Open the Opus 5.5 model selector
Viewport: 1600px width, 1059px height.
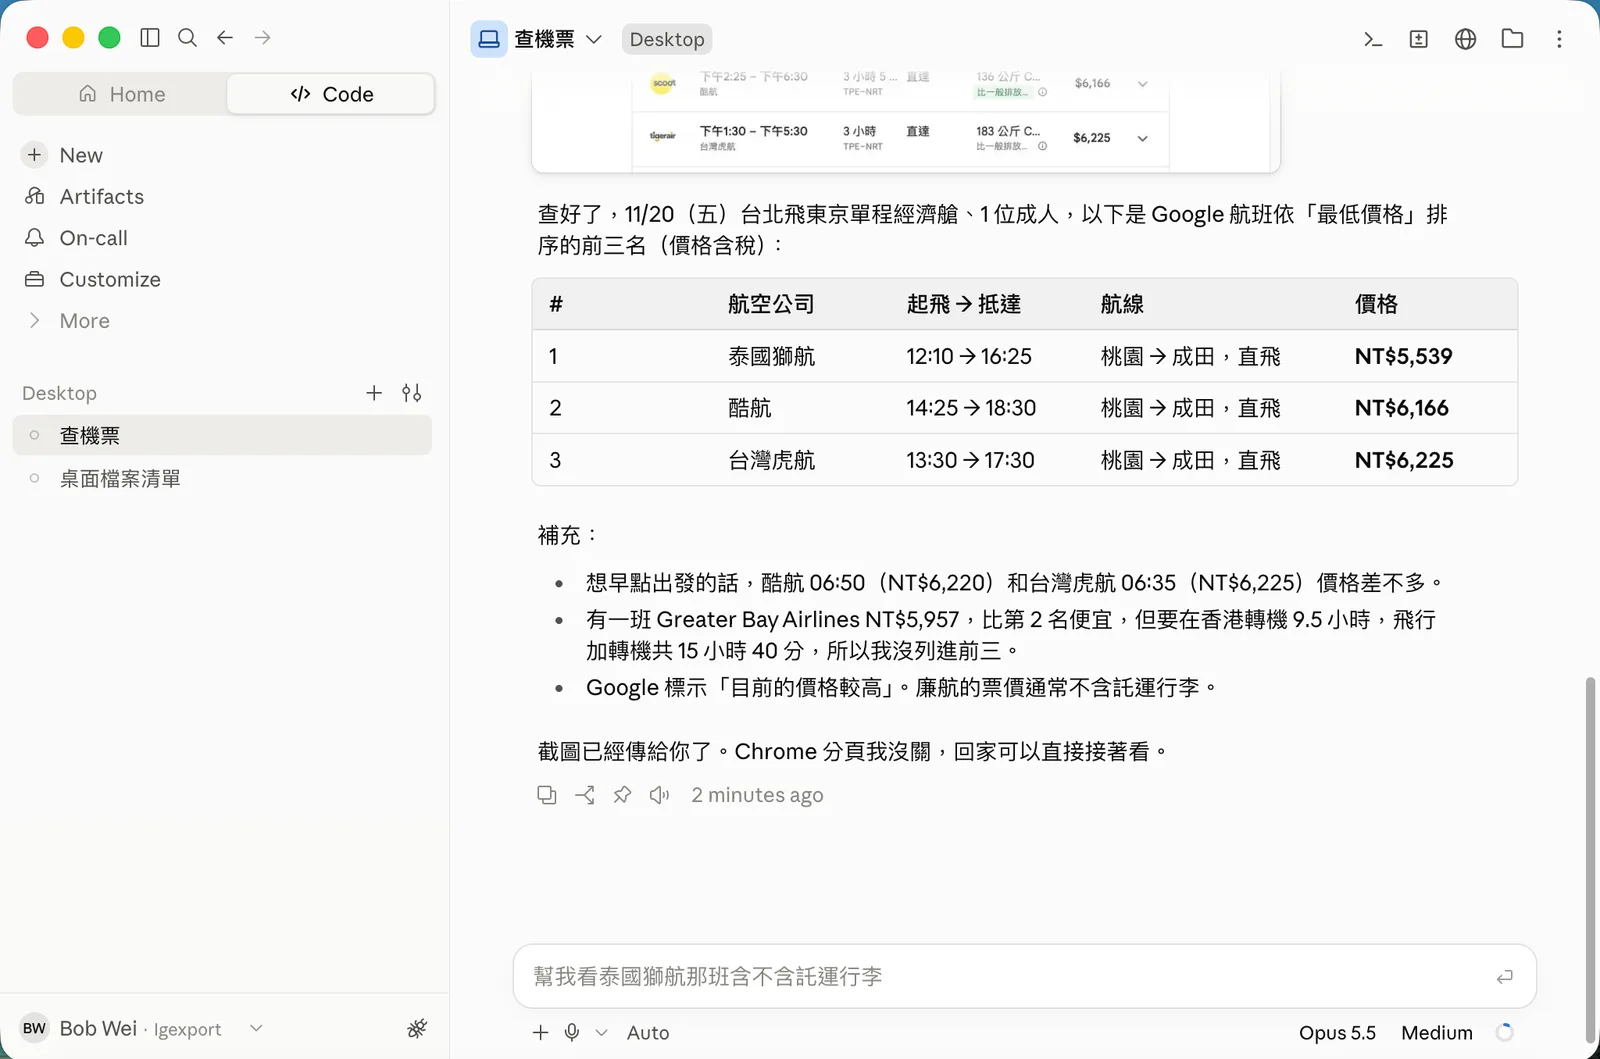tap(1337, 1032)
